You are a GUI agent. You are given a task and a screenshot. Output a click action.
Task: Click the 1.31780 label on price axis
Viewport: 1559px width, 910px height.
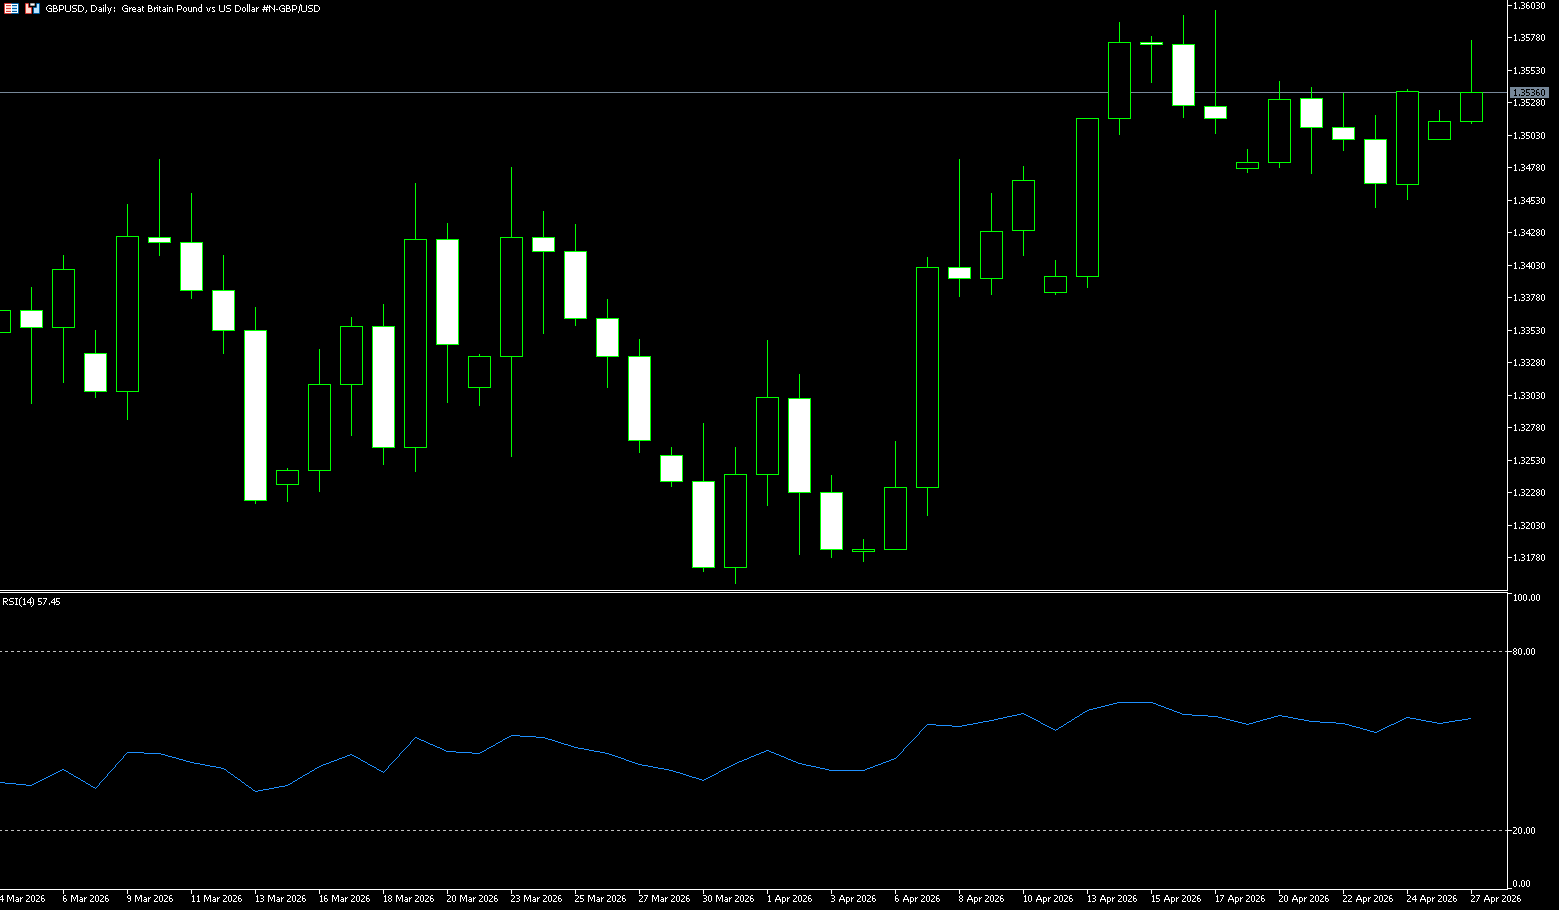(x=1529, y=558)
